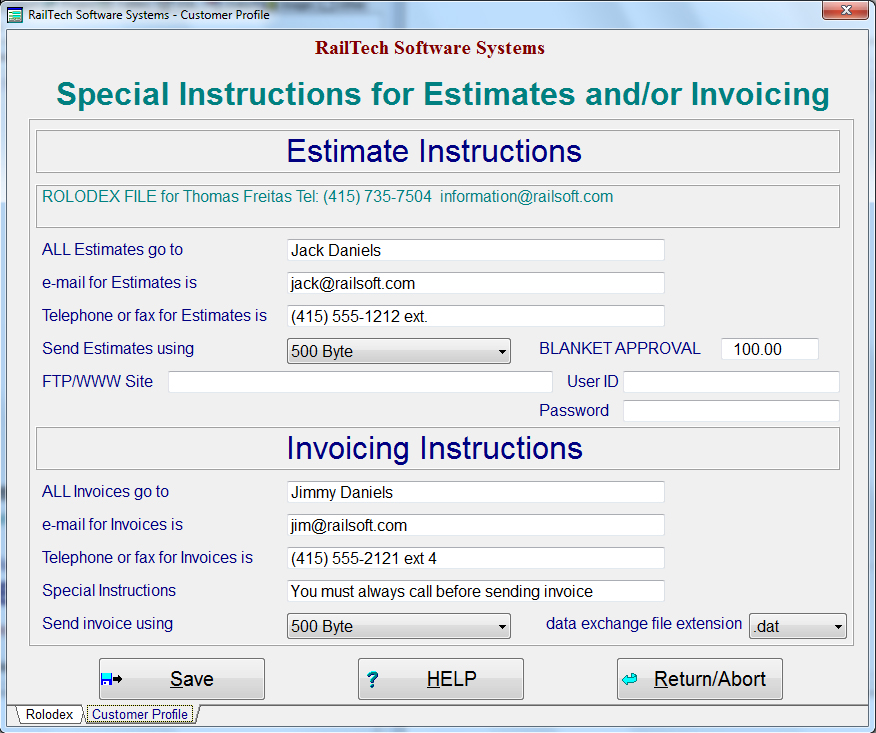Click the empty FTP/WWW Site field
The height and width of the screenshot is (733, 876).
click(359, 381)
